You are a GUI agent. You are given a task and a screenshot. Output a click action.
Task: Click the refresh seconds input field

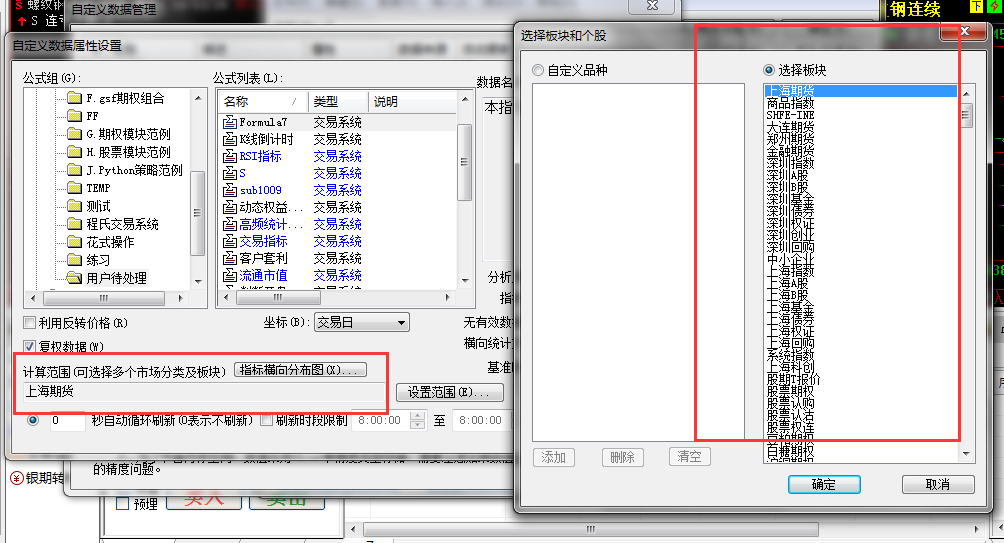(67, 421)
